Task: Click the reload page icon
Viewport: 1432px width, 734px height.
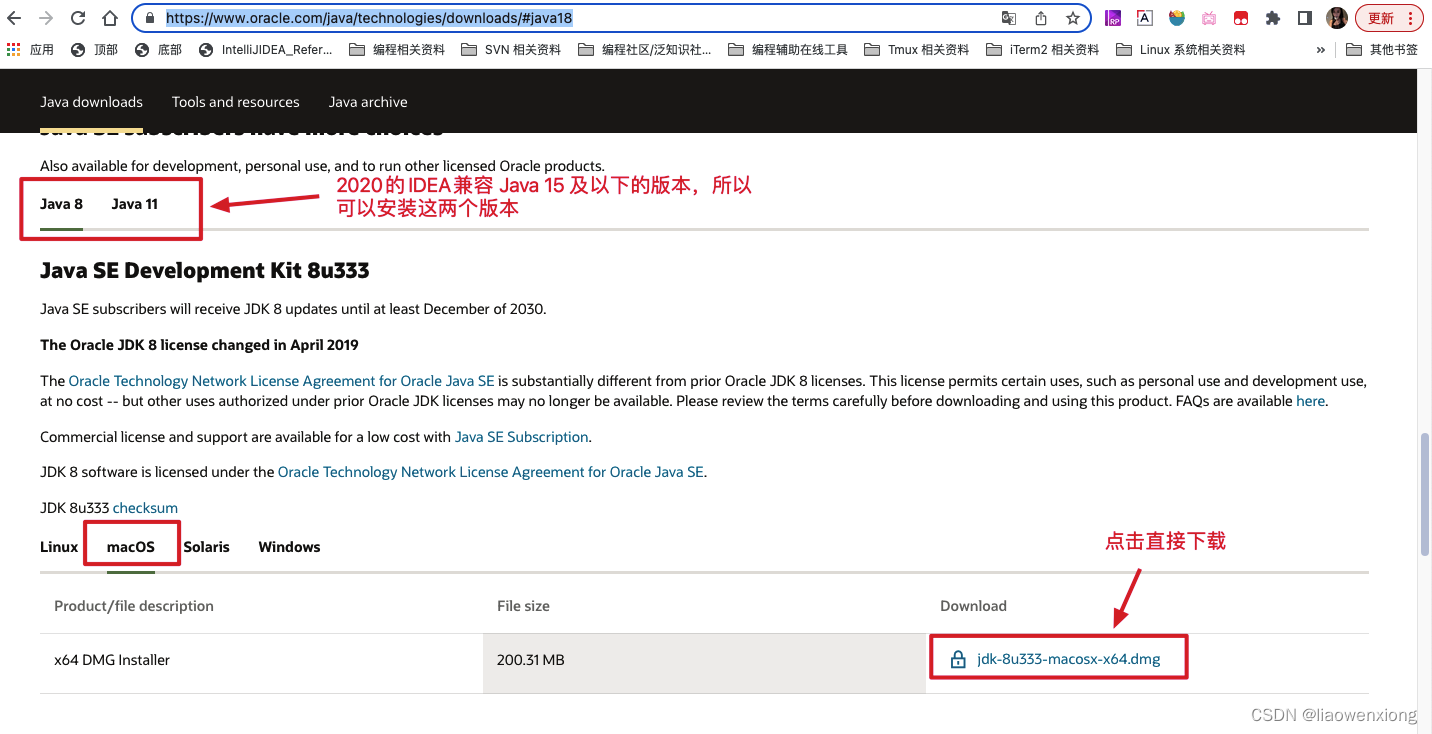Action: (x=78, y=17)
